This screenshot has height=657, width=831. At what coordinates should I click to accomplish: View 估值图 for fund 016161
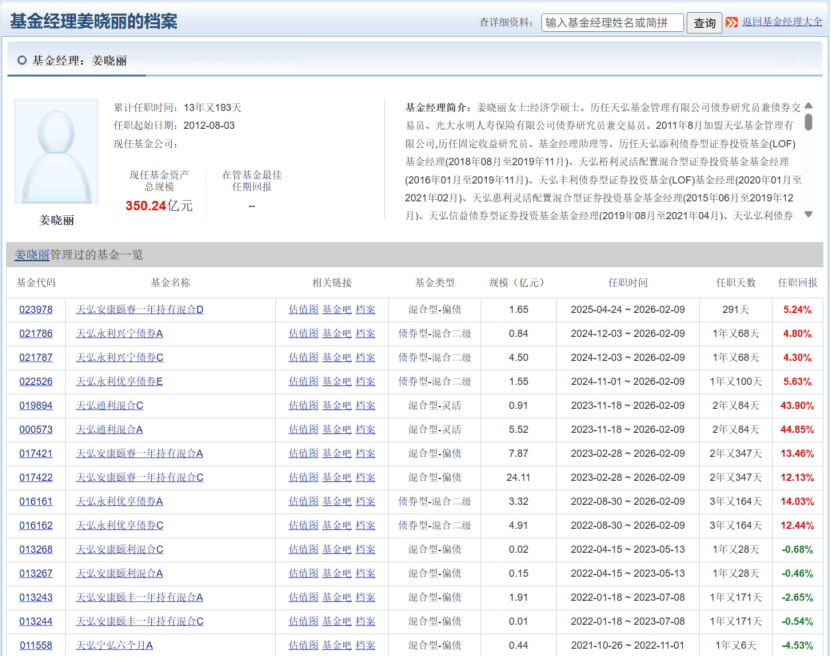point(303,502)
